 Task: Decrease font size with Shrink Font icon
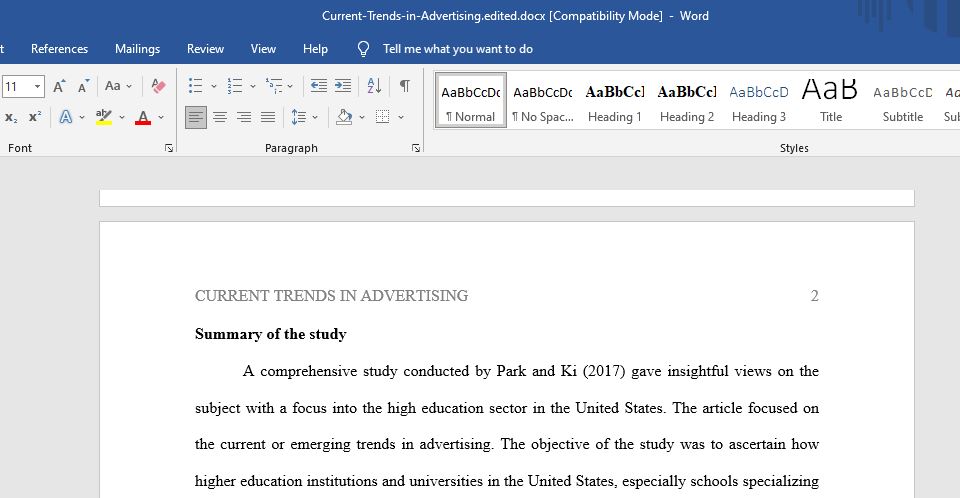(x=84, y=86)
